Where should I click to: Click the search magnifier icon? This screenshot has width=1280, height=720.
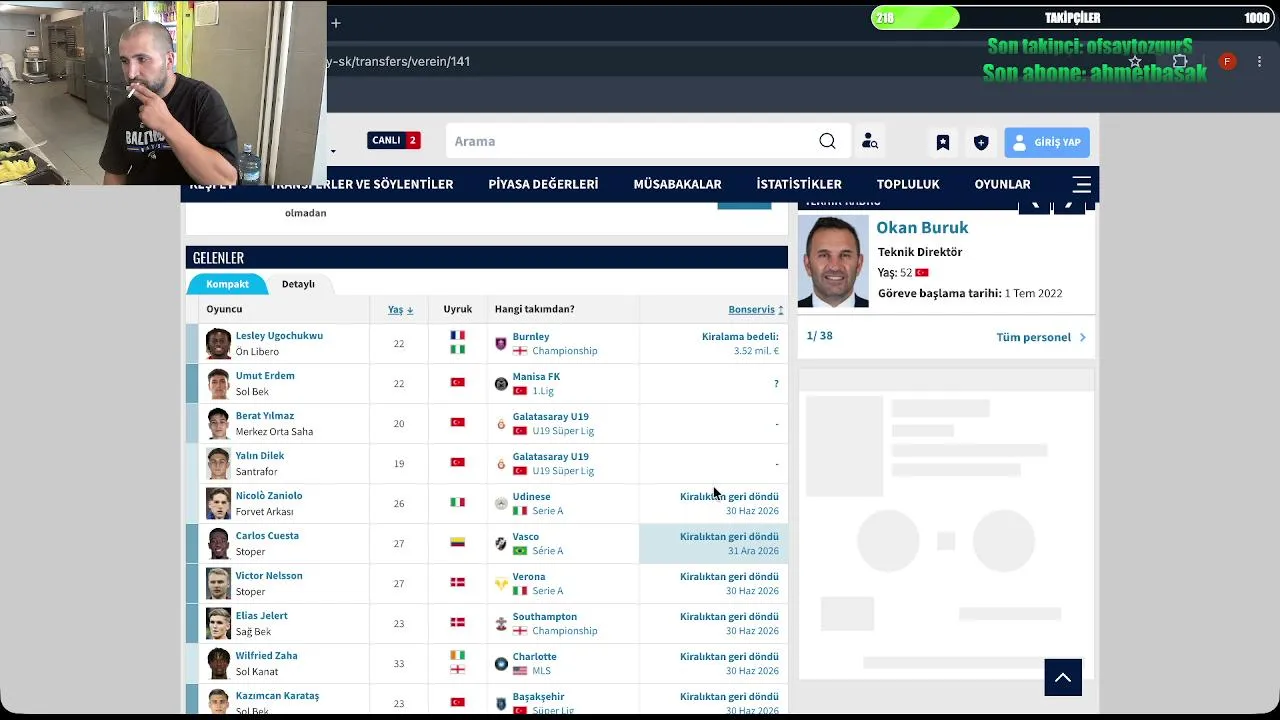[827, 141]
